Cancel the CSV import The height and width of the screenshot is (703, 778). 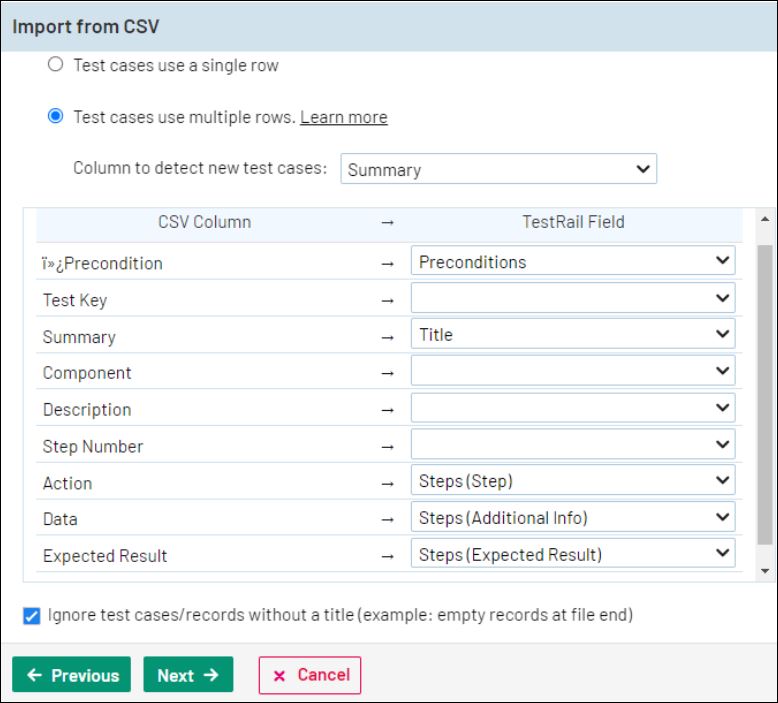pyautogui.click(x=309, y=675)
